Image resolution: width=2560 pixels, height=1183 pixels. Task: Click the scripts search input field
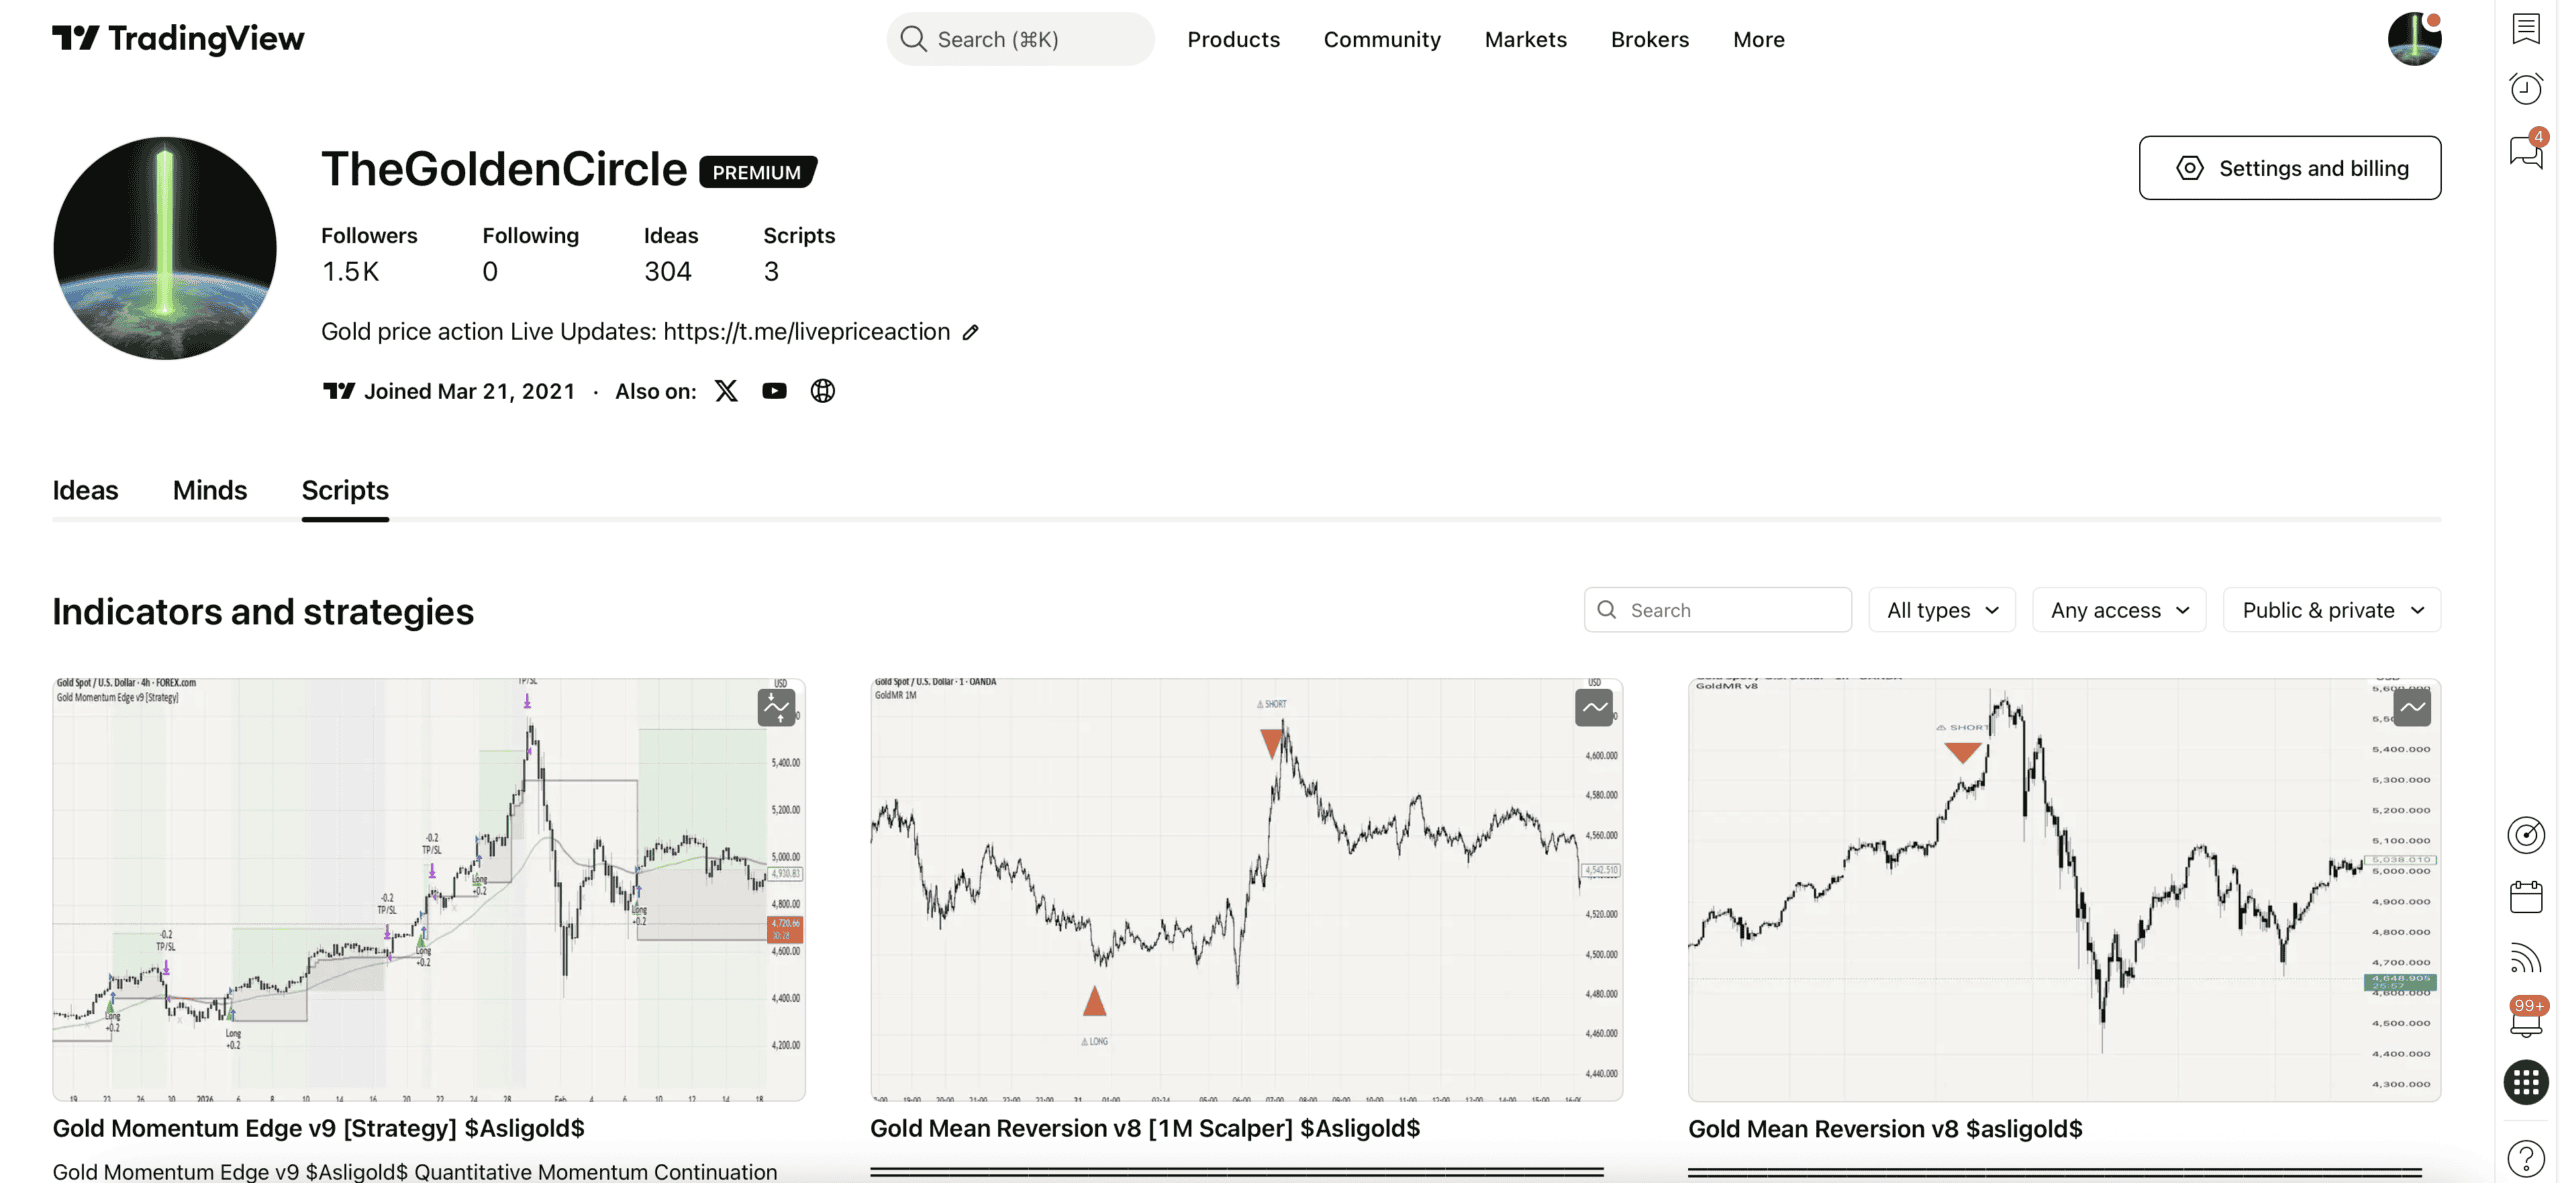coord(1717,609)
